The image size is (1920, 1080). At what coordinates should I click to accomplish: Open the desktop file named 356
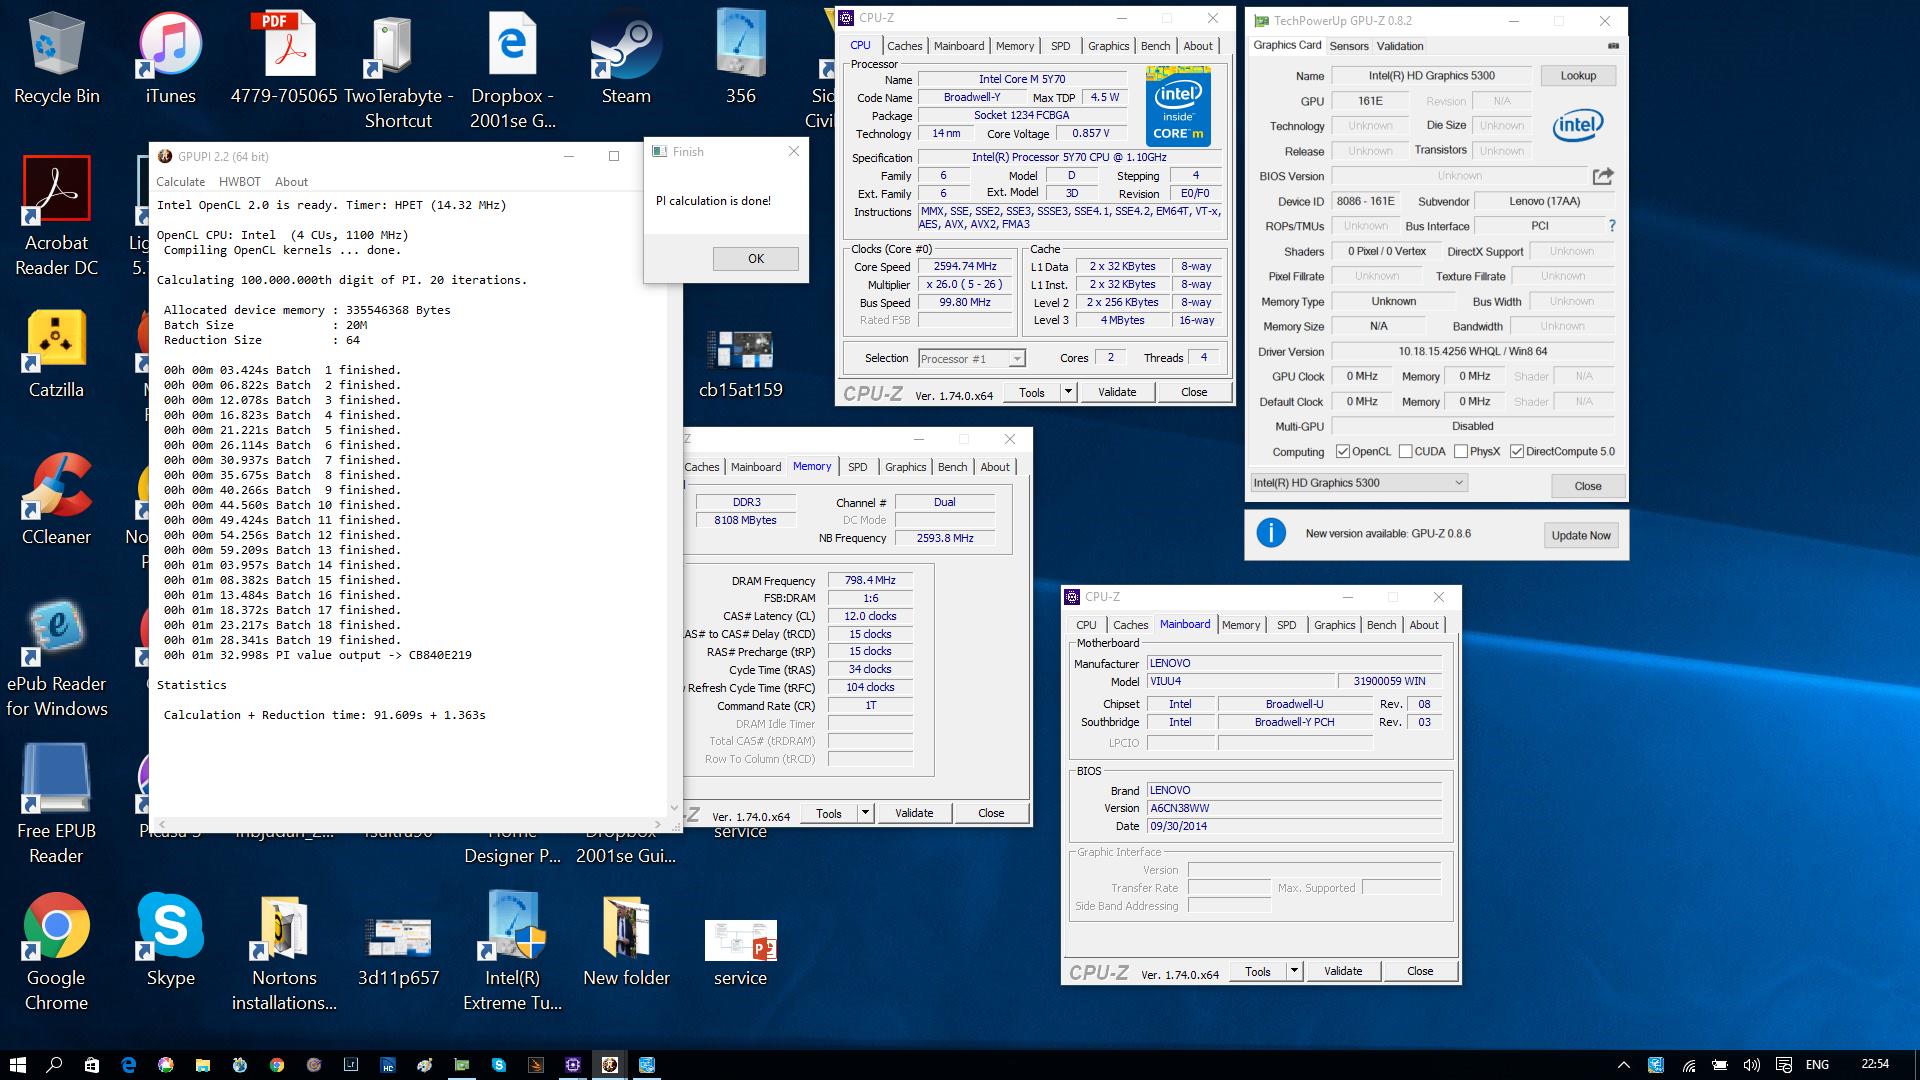pyautogui.click(x=740, y=58)
